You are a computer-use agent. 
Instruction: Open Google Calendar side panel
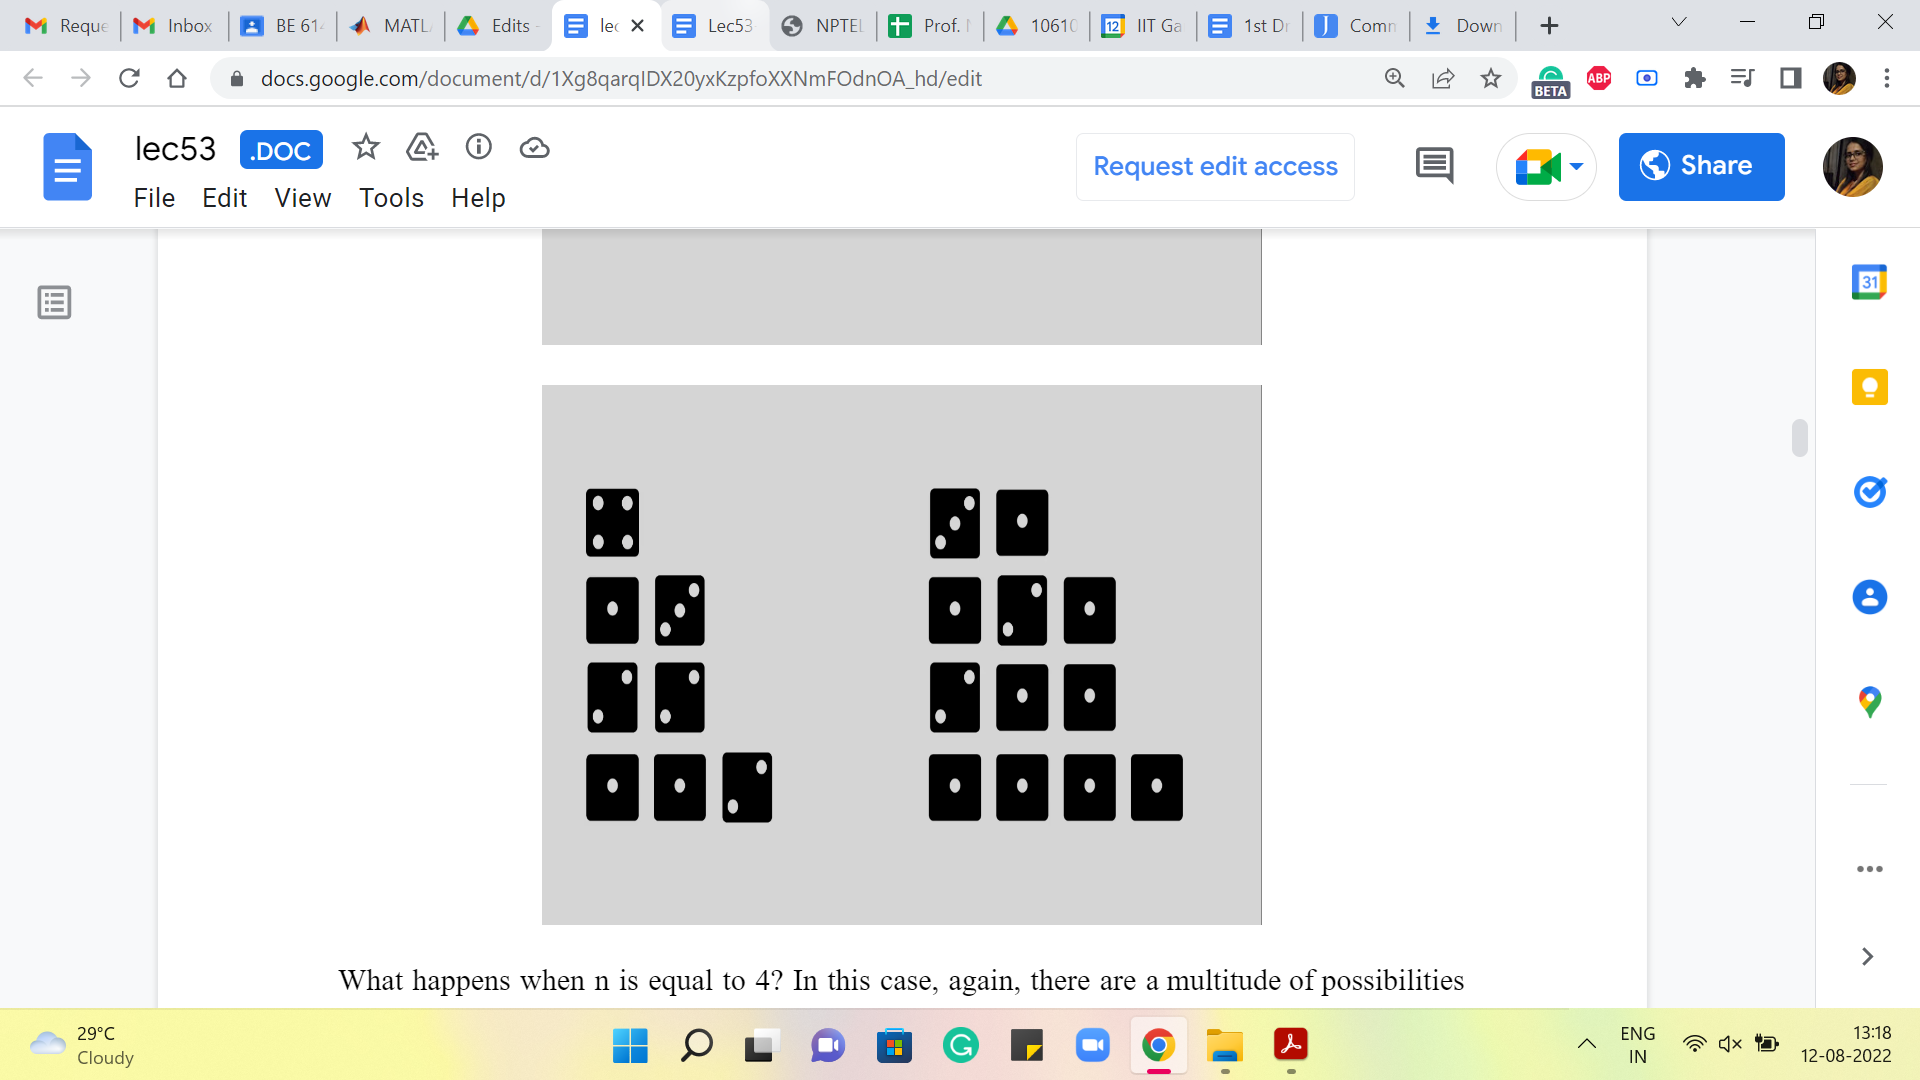(1869, 283)
